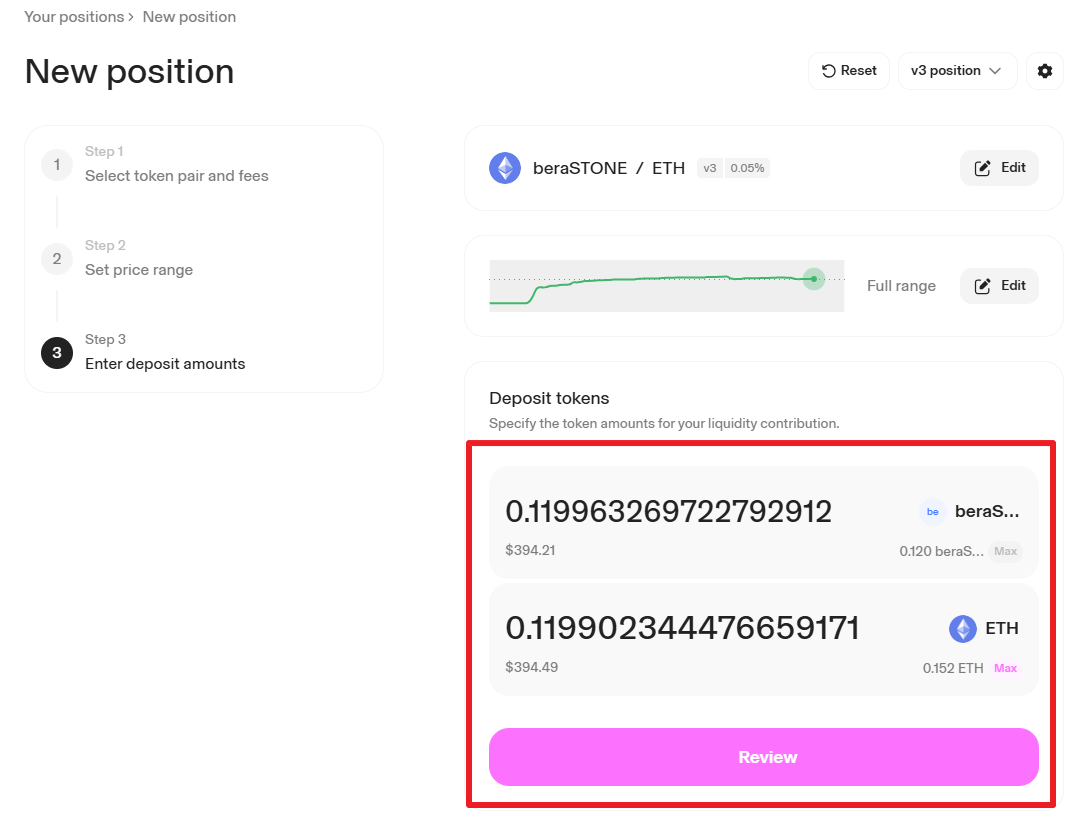This screenshot has width=1065, height=821.
Task: Click the pencil icon in price range Edit
Action: 982,286
